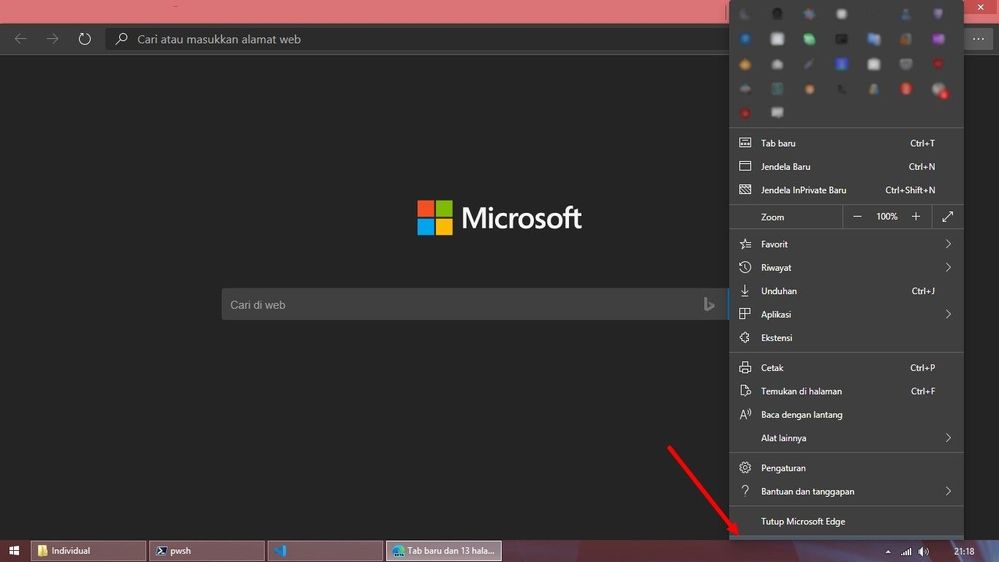Increase zoom with the plus button
The image size is (999, 562).
click(916, 217)
